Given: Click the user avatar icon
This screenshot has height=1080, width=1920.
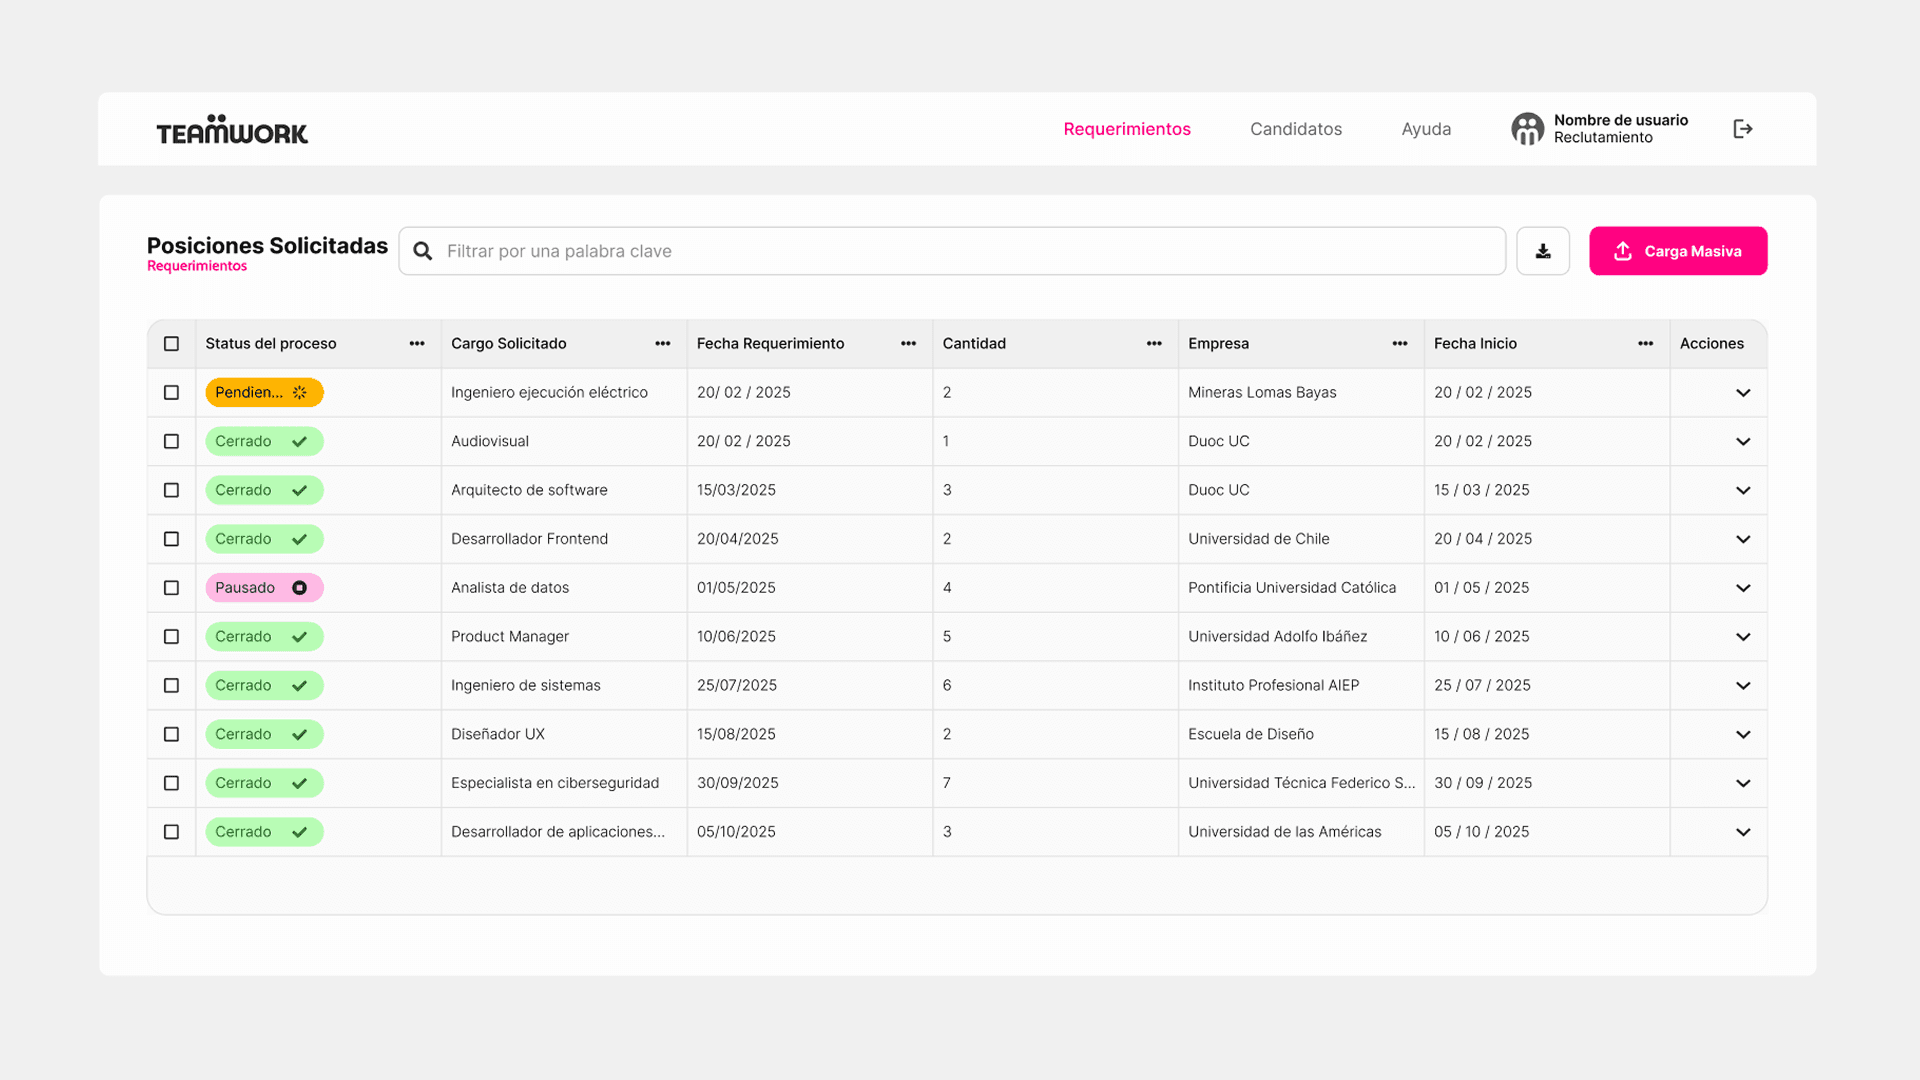Looking at the screenshot, I should click(x=1527, y=129).
